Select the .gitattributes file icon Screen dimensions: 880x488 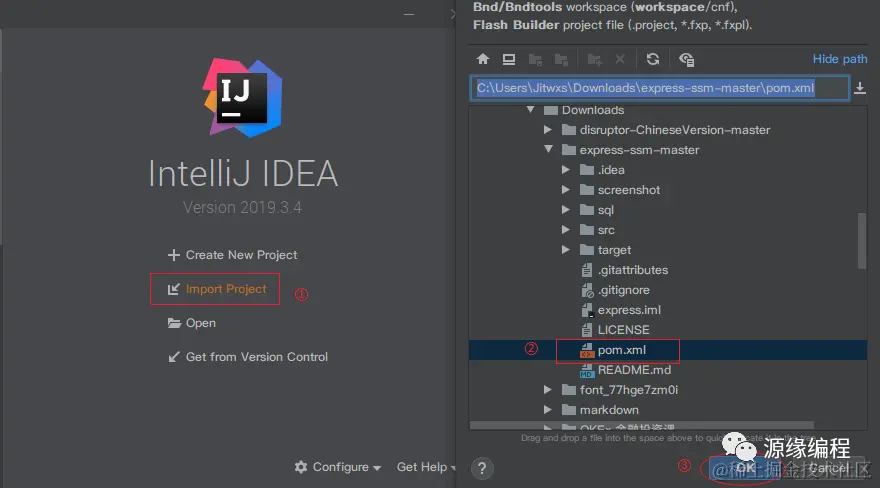(587, 270)
